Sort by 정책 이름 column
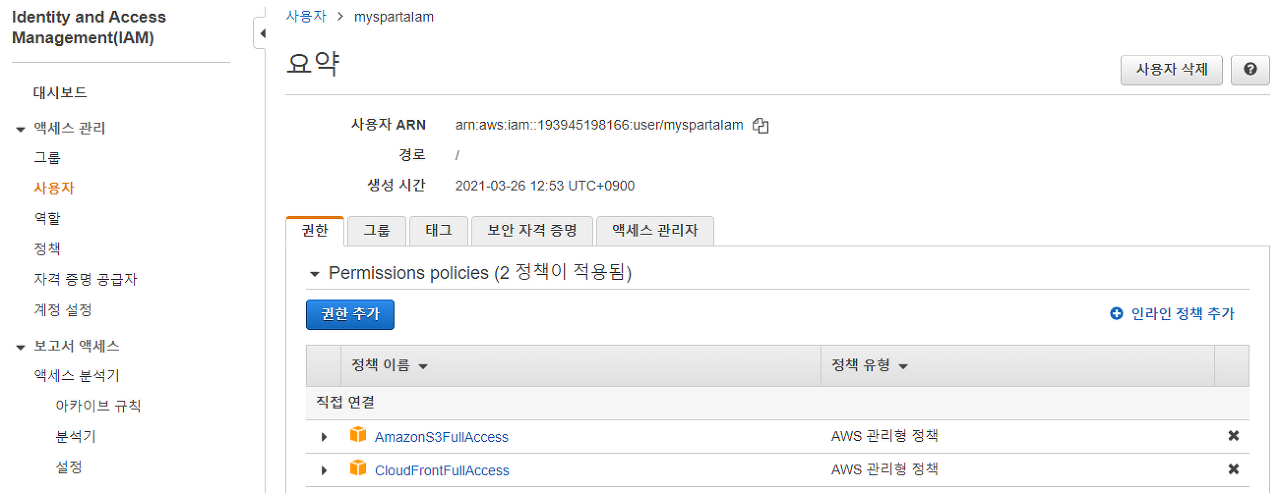The width and height of the screenshot is (1280, 493). pyautogui.click(x=390, y=366)
